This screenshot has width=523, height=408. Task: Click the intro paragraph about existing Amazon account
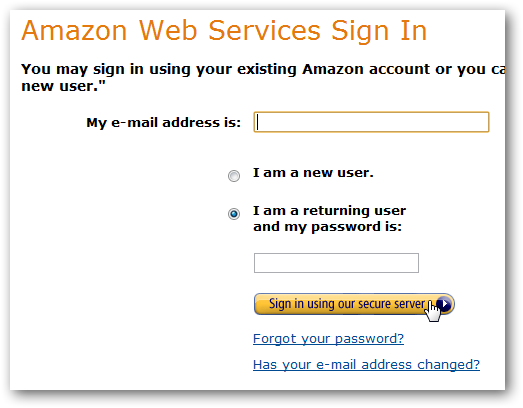click(263, 77)
